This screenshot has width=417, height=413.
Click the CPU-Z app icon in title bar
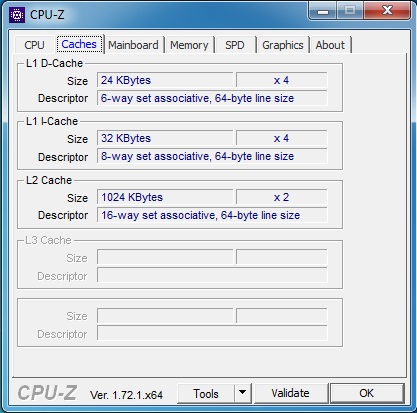tap(17, 15)
